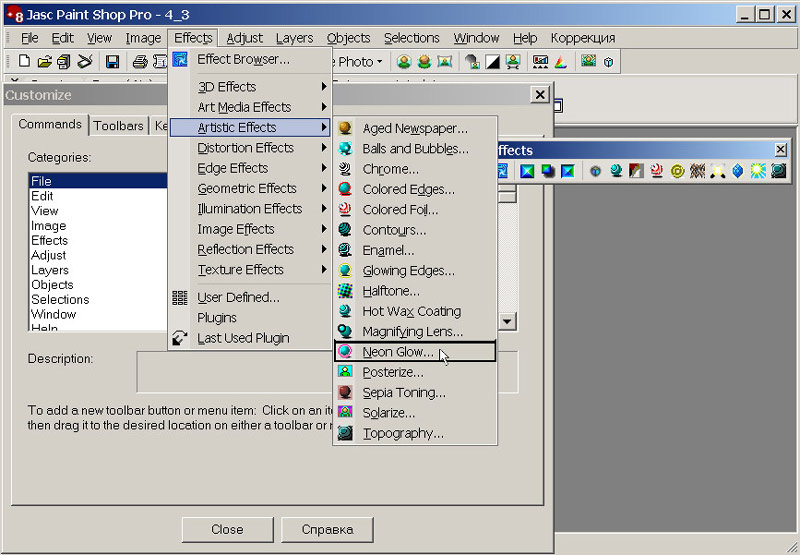
Task: Click blue gem icon in Effects toolbar
Action: [x=738, y=171]
